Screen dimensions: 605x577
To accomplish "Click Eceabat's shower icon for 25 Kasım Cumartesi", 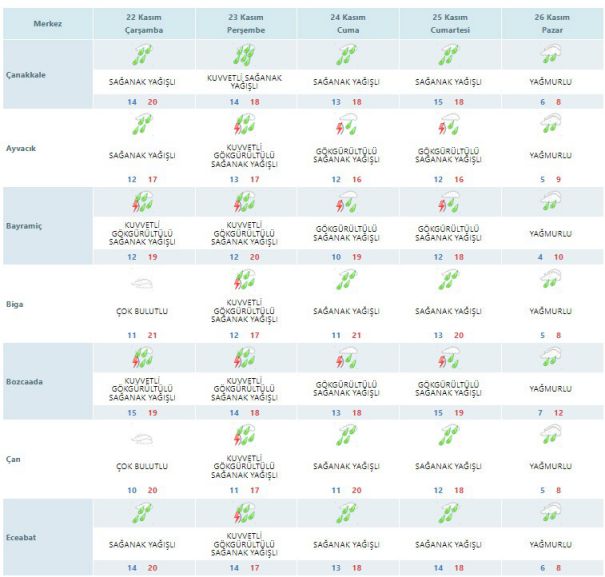I will [449, 514].
